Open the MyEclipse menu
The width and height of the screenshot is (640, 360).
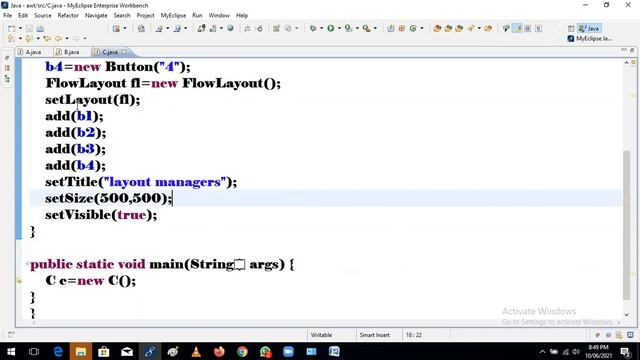coord(173,16)
